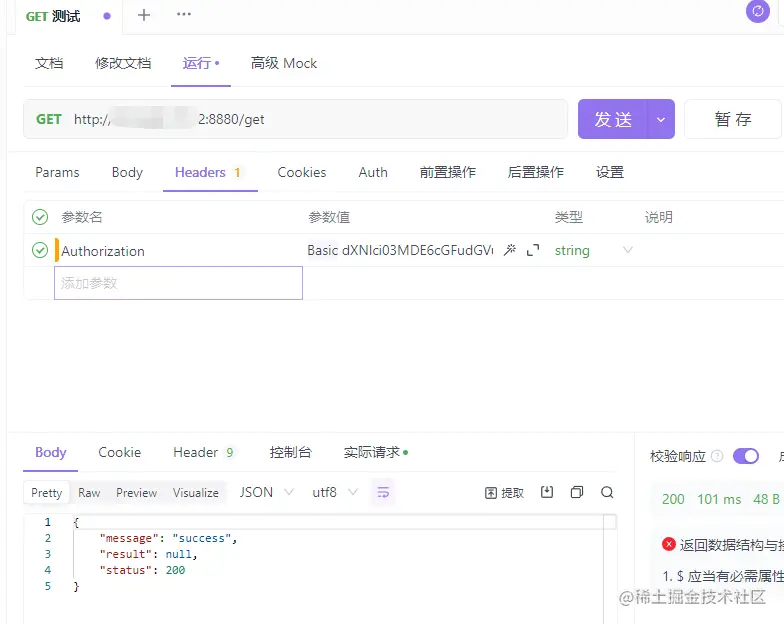
Task: Click the magic wand icon in Authorization value
Action: pyautogui.click(x=510, y=250)
